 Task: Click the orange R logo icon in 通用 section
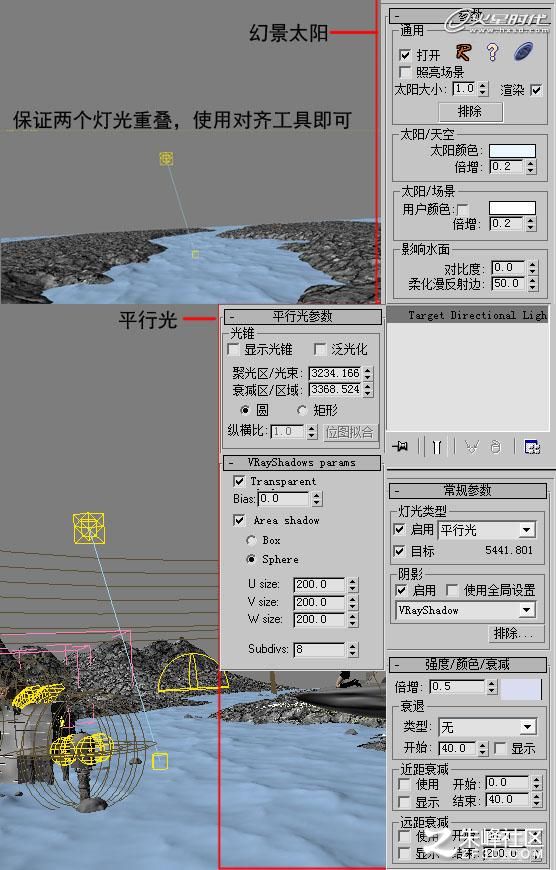(x=463, y=52)
